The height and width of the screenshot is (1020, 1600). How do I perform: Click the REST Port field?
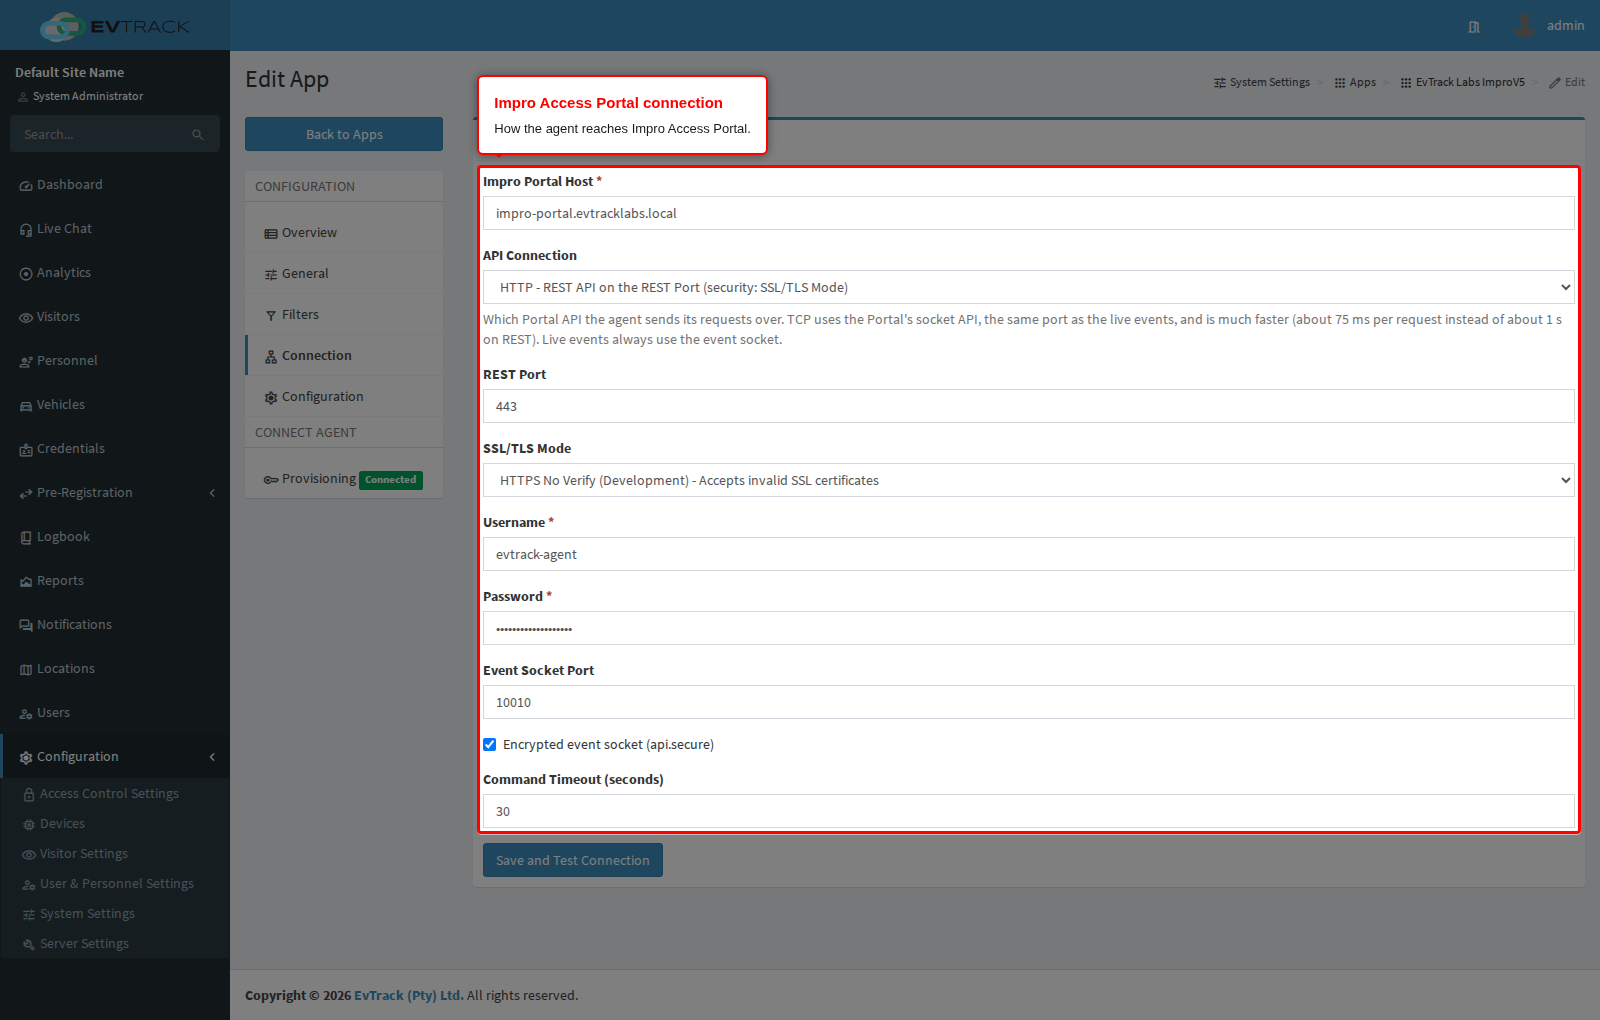[1029, 406]
